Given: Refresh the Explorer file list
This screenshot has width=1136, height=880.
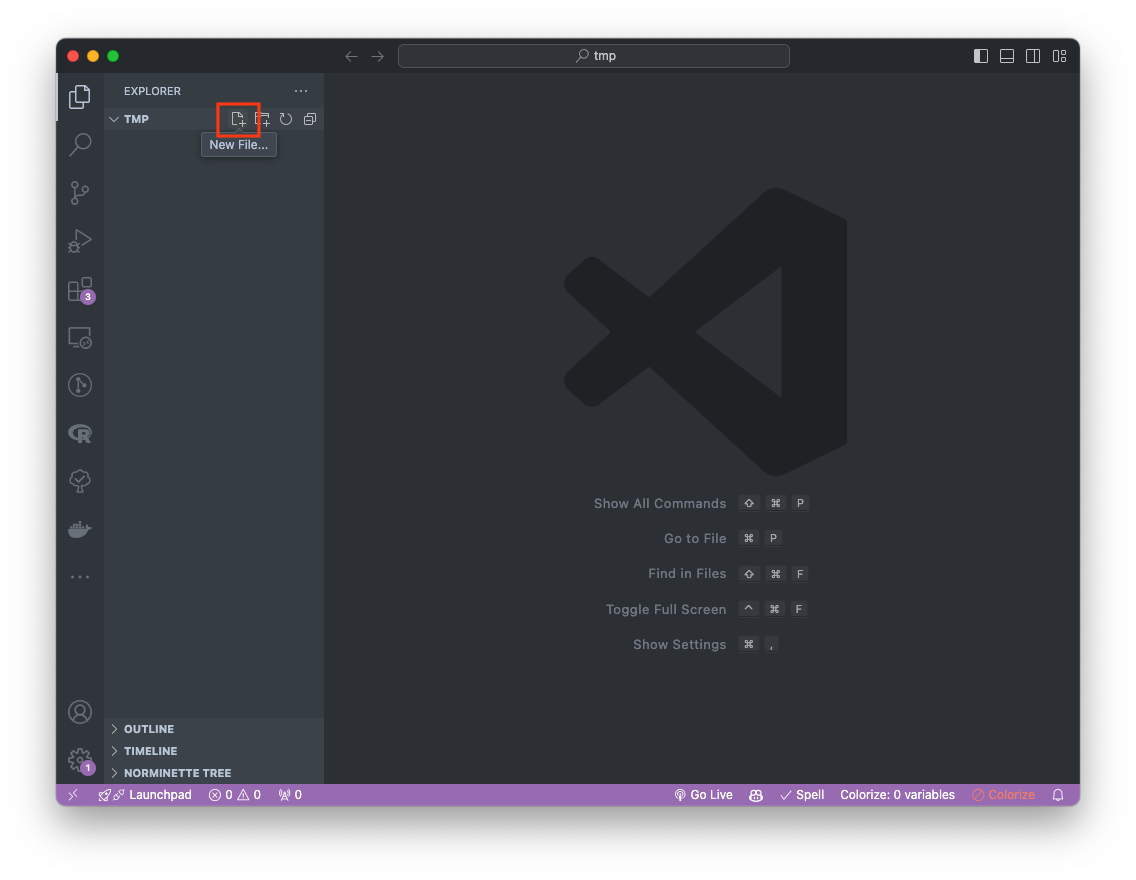Looking at the screenshot, I should (286, 120).
